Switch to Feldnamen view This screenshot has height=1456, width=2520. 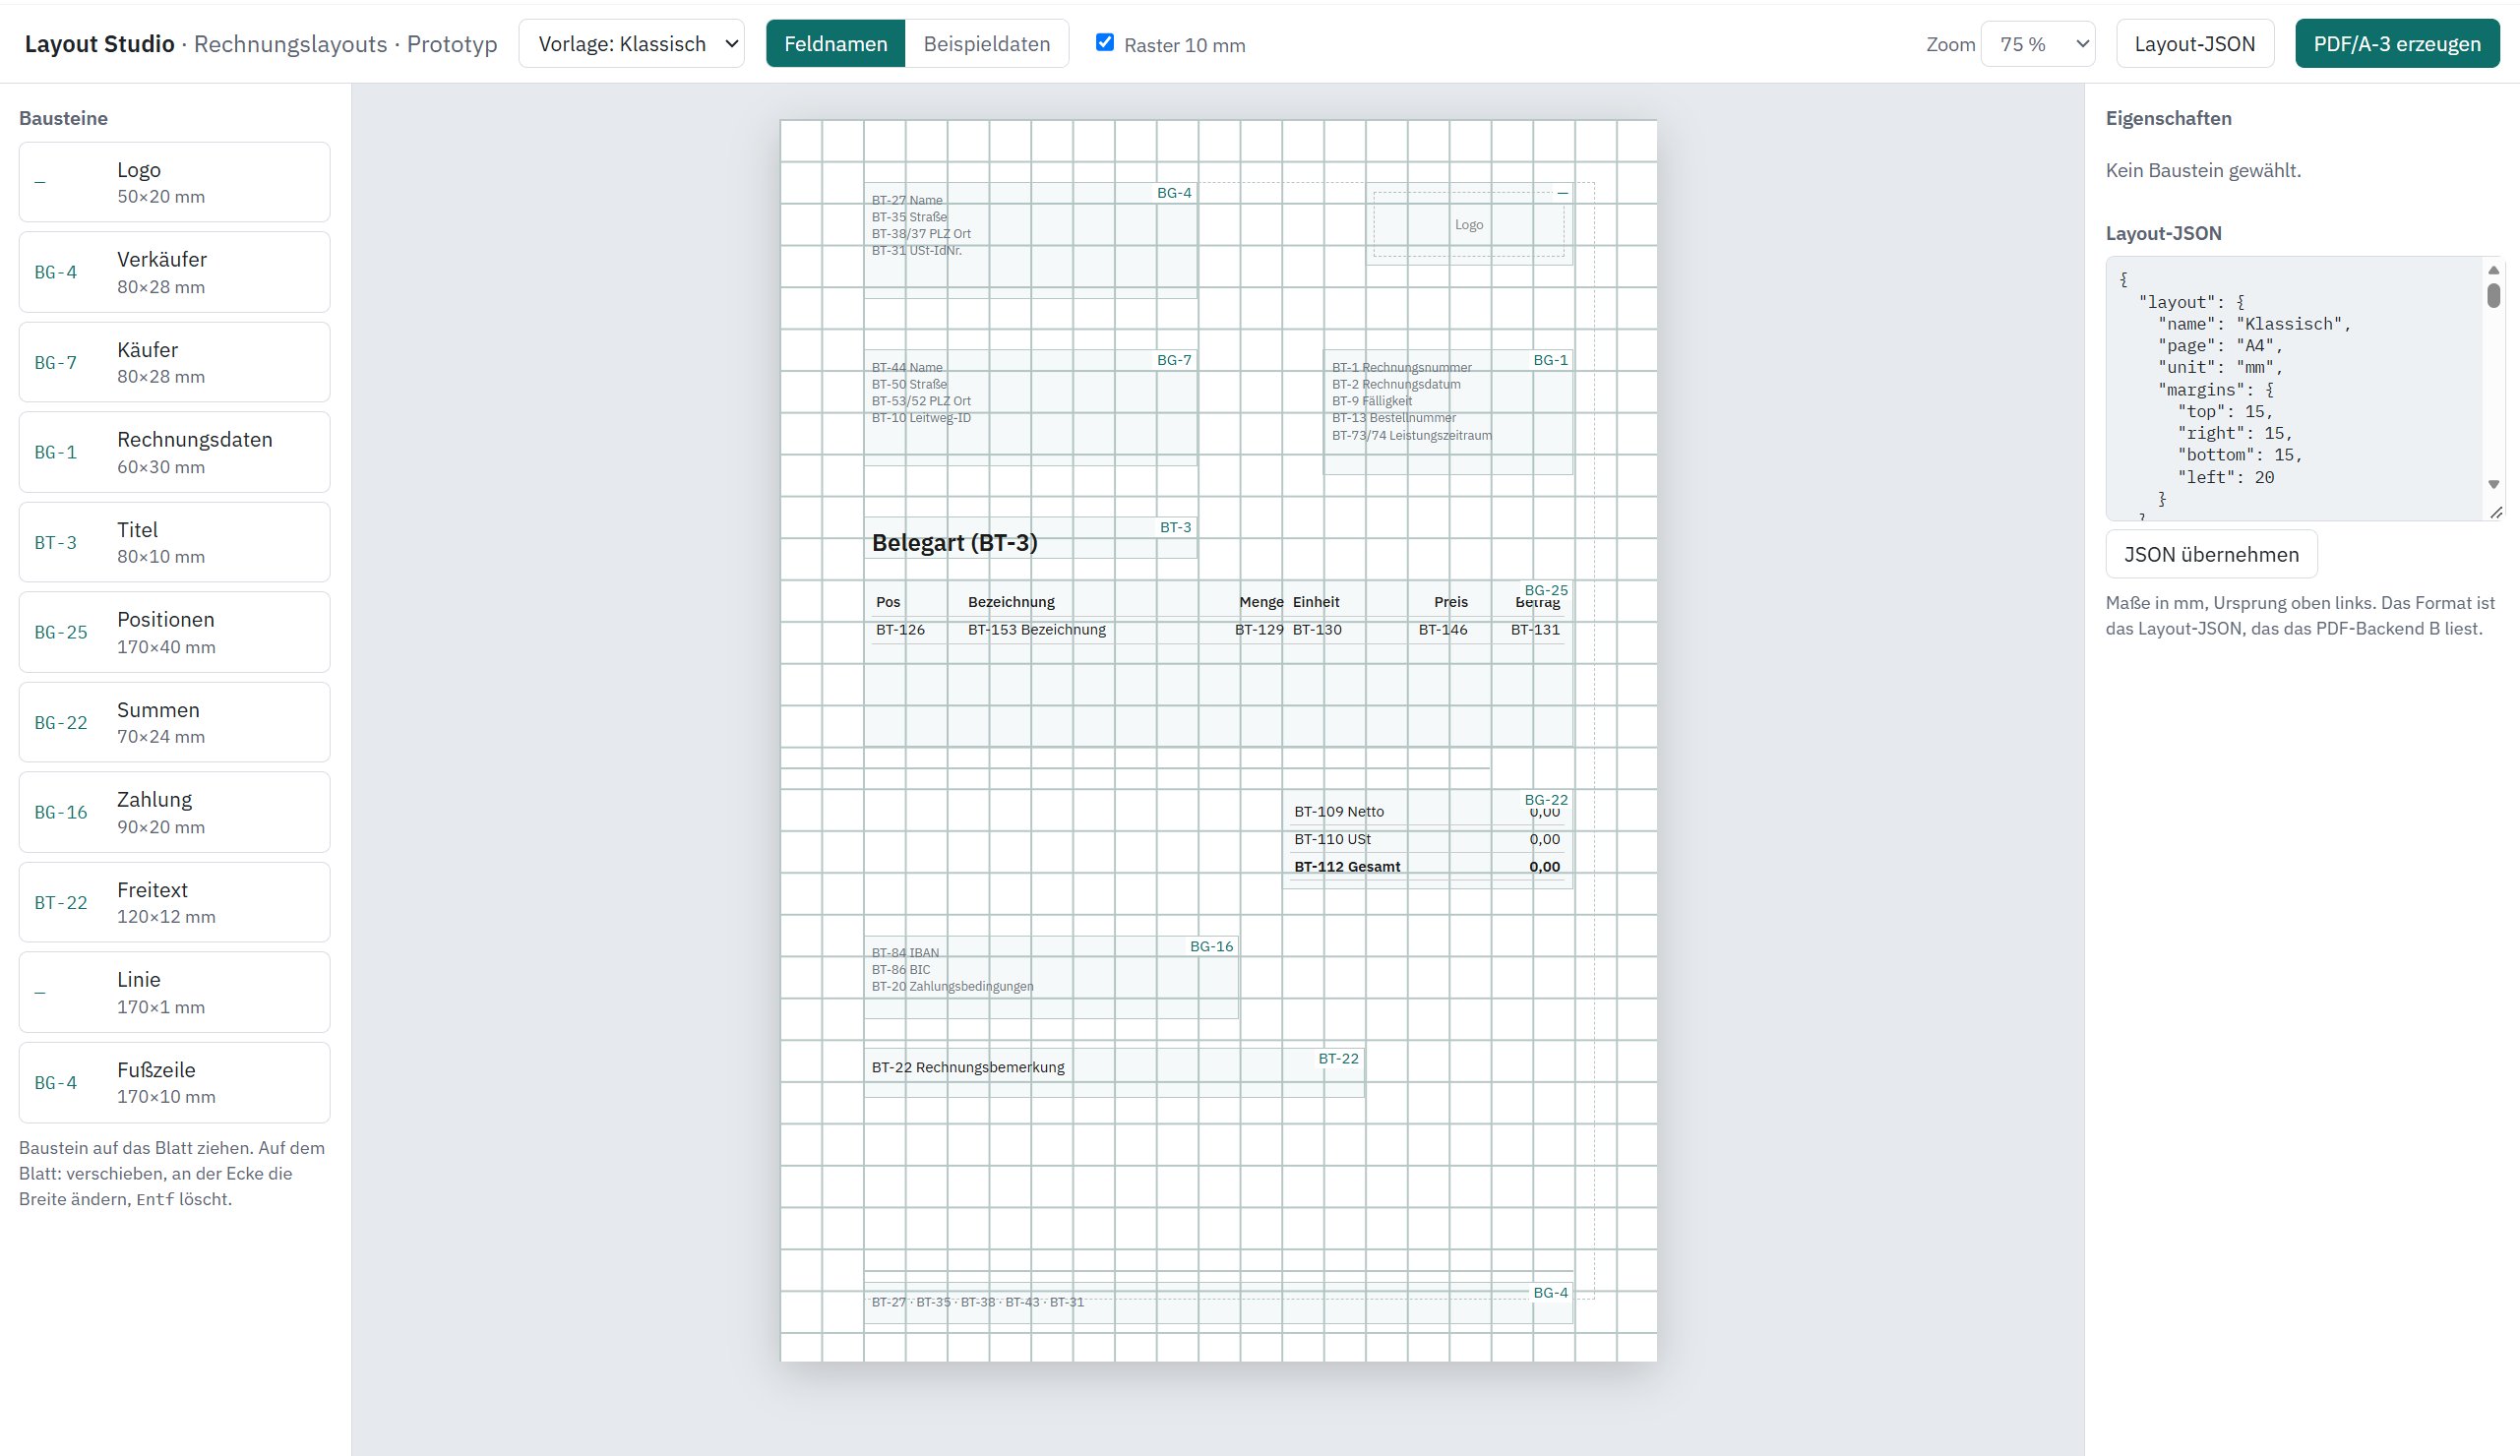[x=835, y=44]
